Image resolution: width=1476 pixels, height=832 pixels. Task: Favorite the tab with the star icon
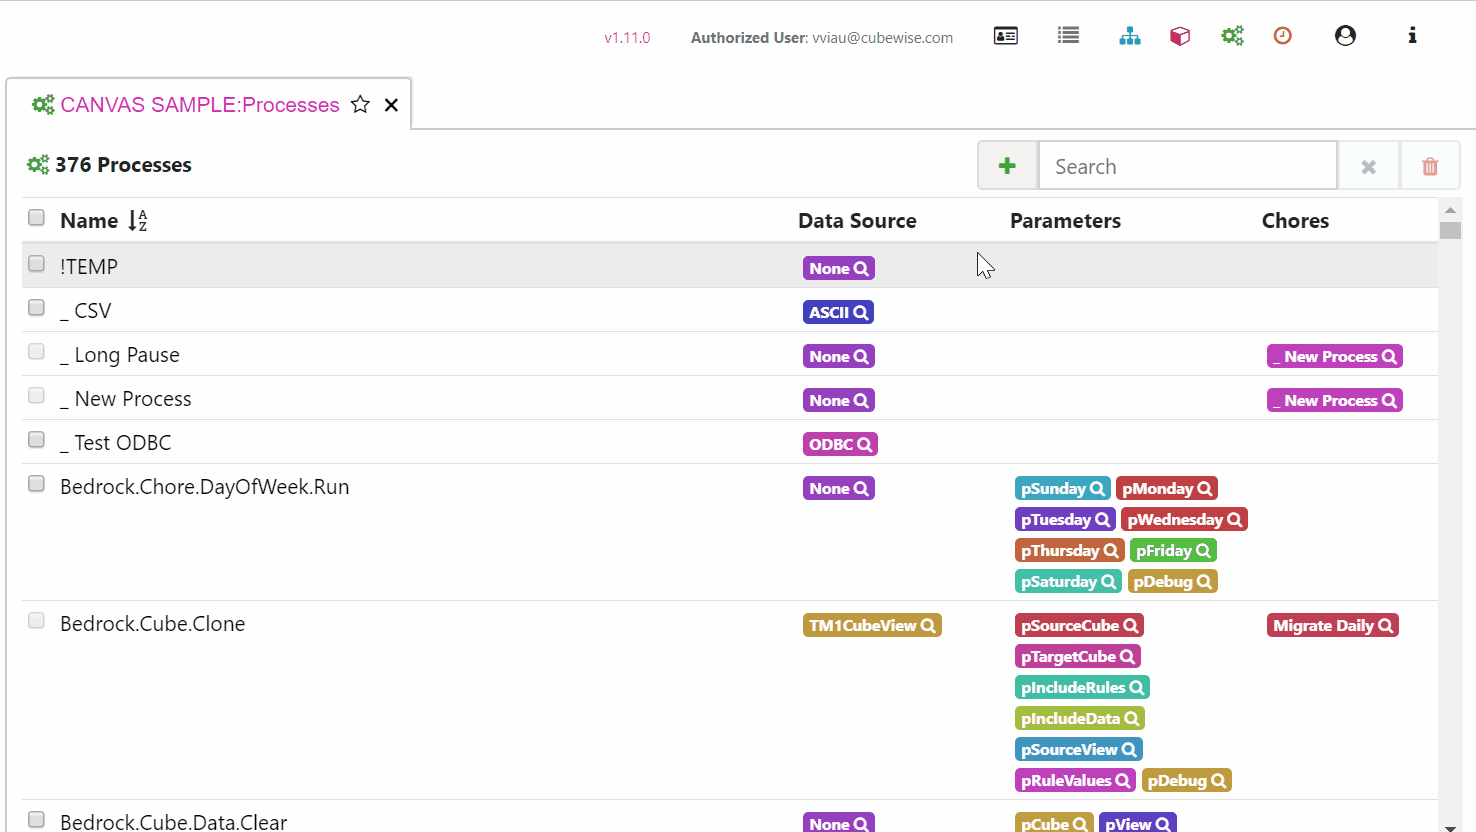click(x=361, y=105)
